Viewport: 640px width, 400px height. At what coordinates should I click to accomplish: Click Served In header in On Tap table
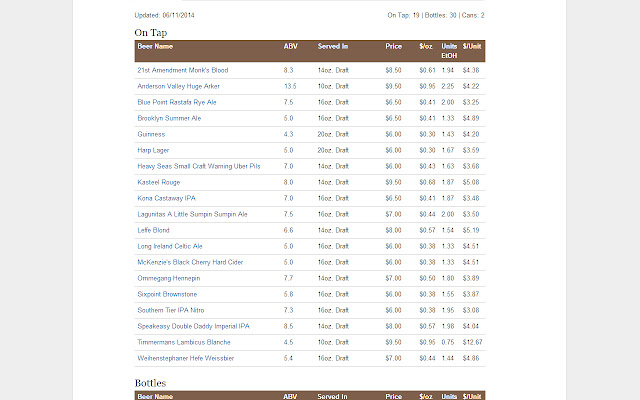pos(333,46)
